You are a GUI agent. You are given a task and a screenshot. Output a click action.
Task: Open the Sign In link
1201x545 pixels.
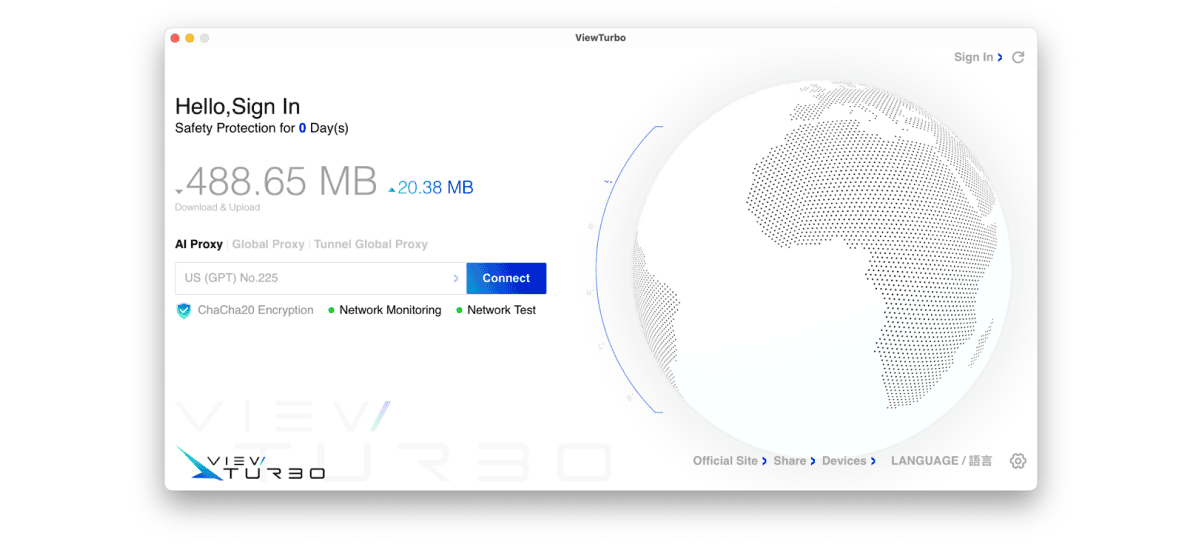[978, 58]
